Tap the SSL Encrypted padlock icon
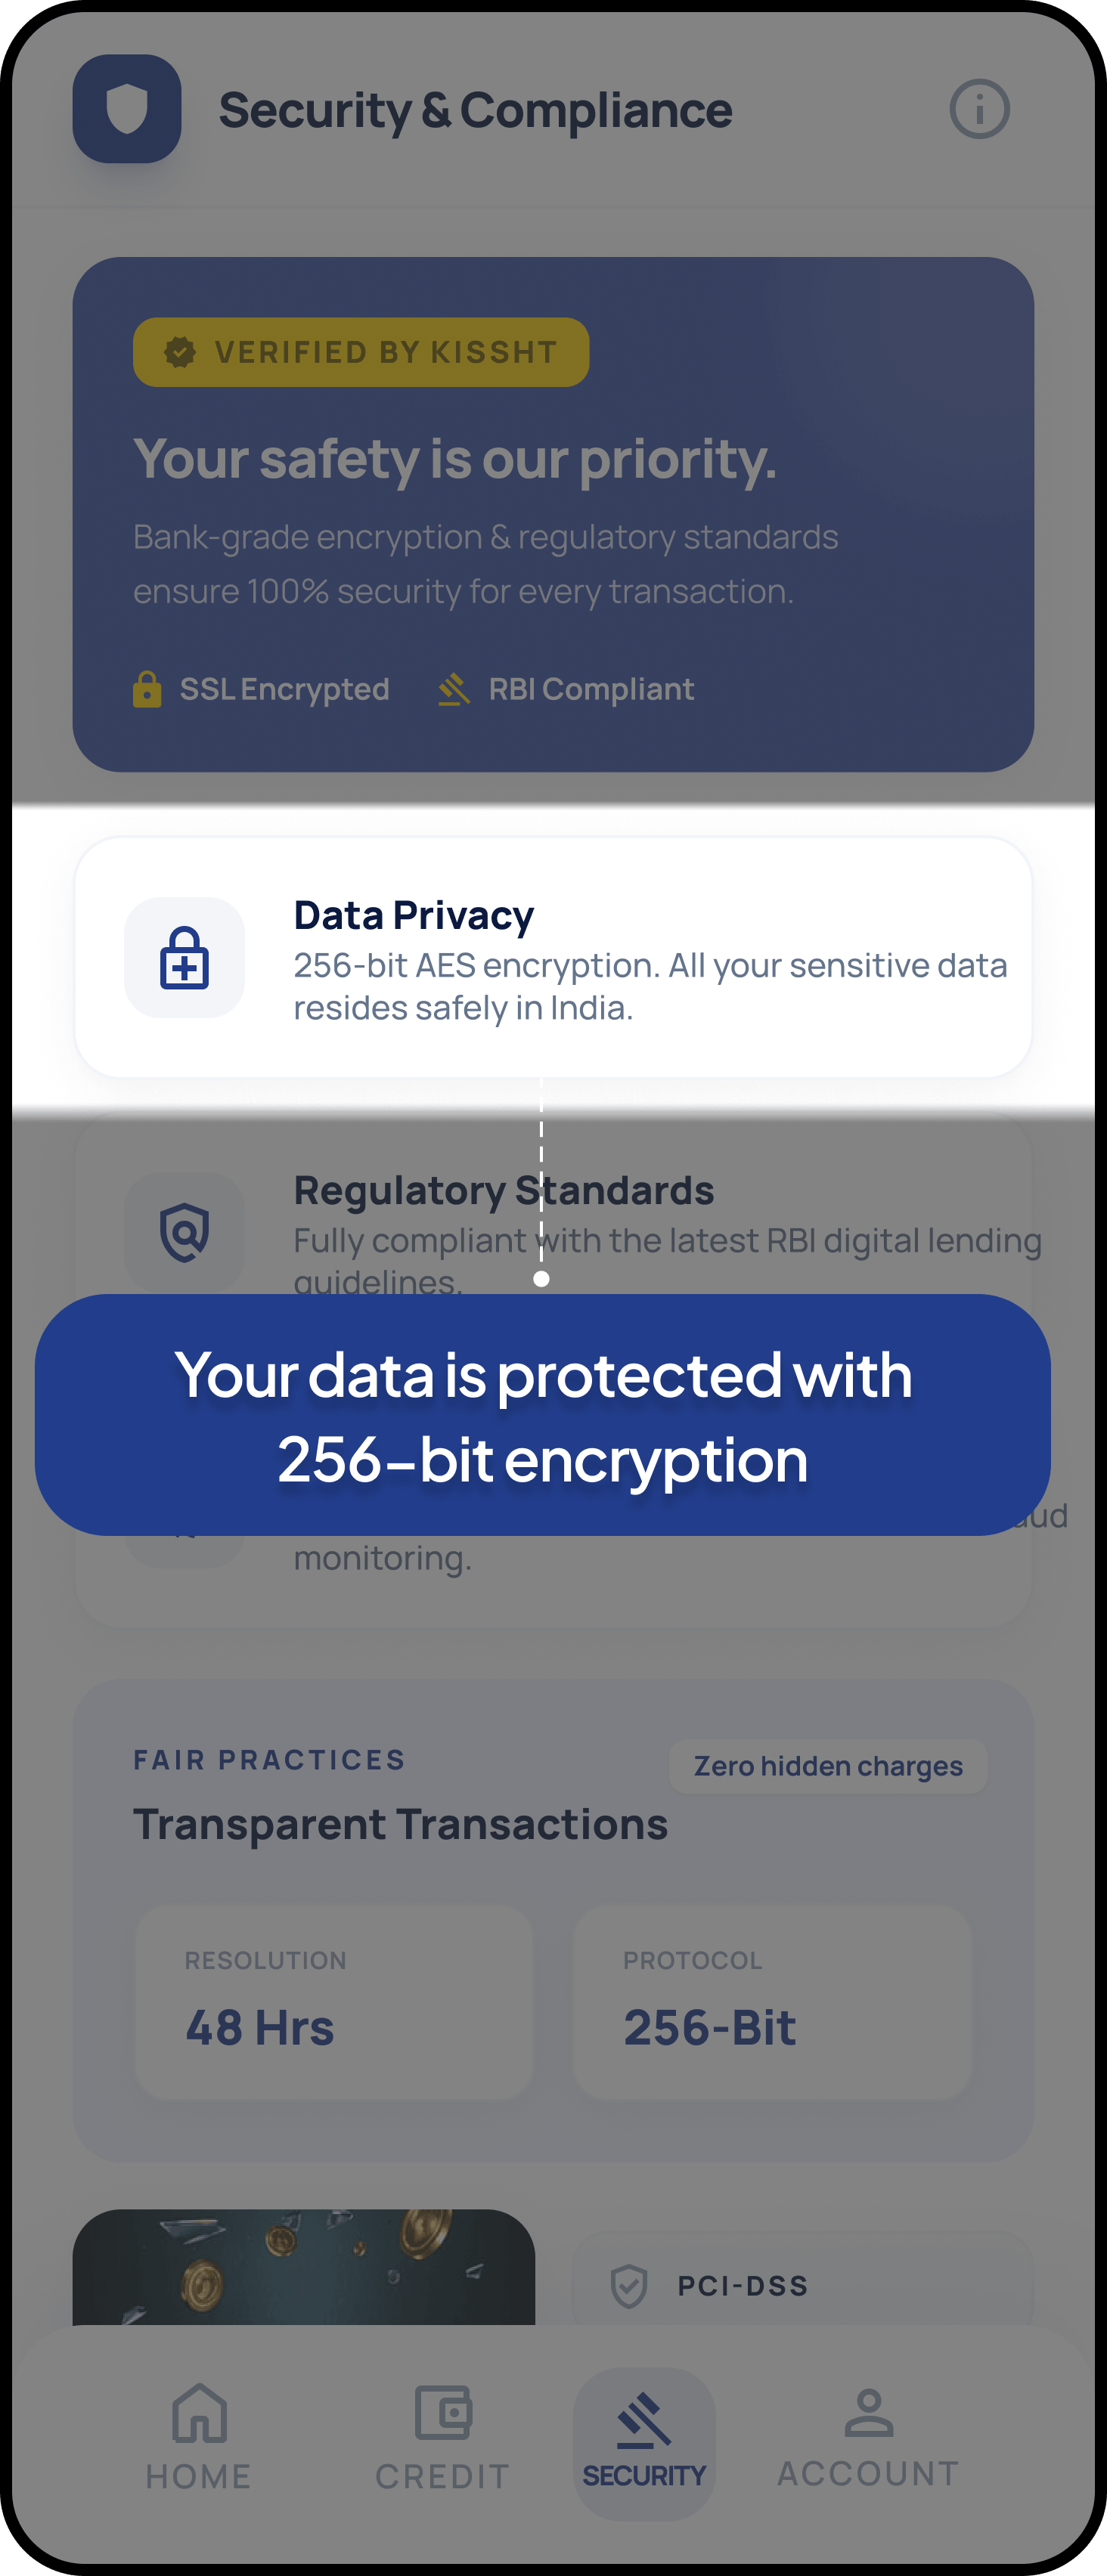Screen dimensions: 1107x2576 coord(147,689)
